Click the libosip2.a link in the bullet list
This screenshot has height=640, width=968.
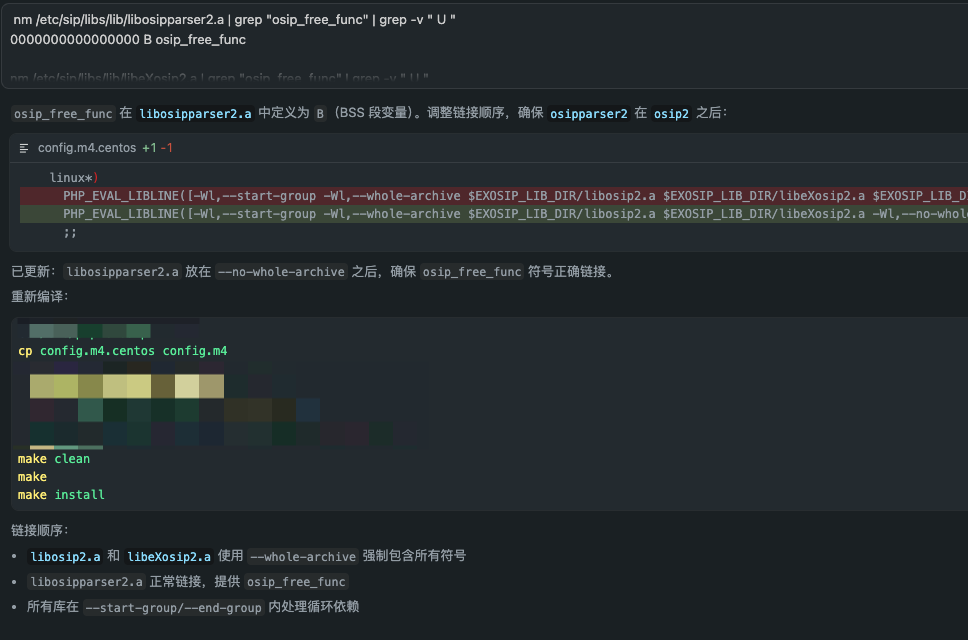pos(65,556)
